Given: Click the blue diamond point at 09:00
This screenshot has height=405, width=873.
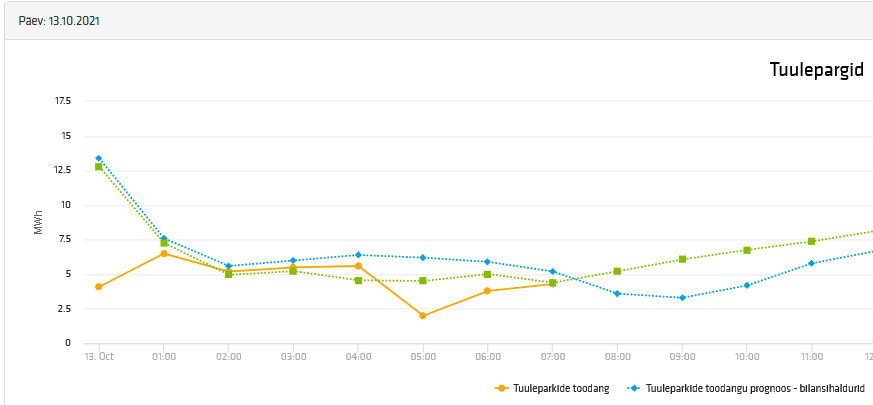Looking at the screenshot, I should coord(682,298).
